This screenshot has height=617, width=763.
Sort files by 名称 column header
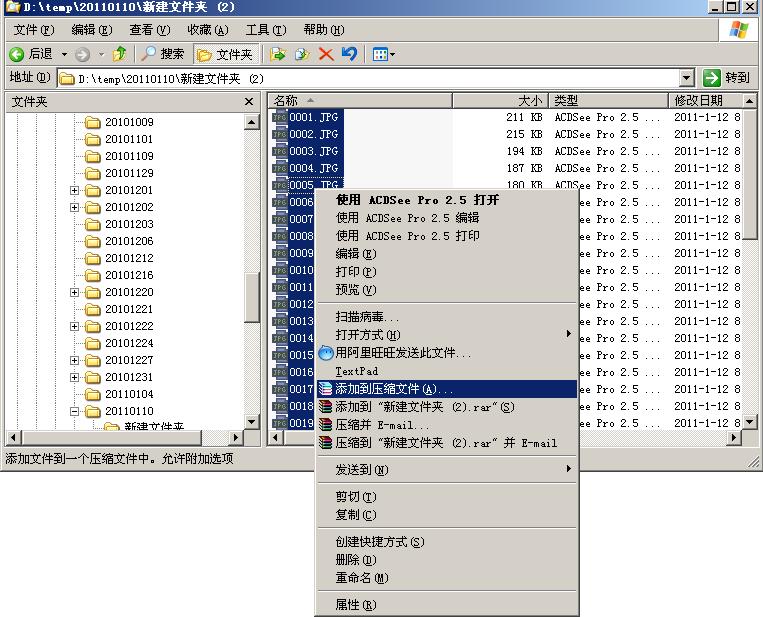[x=360, y=101]
